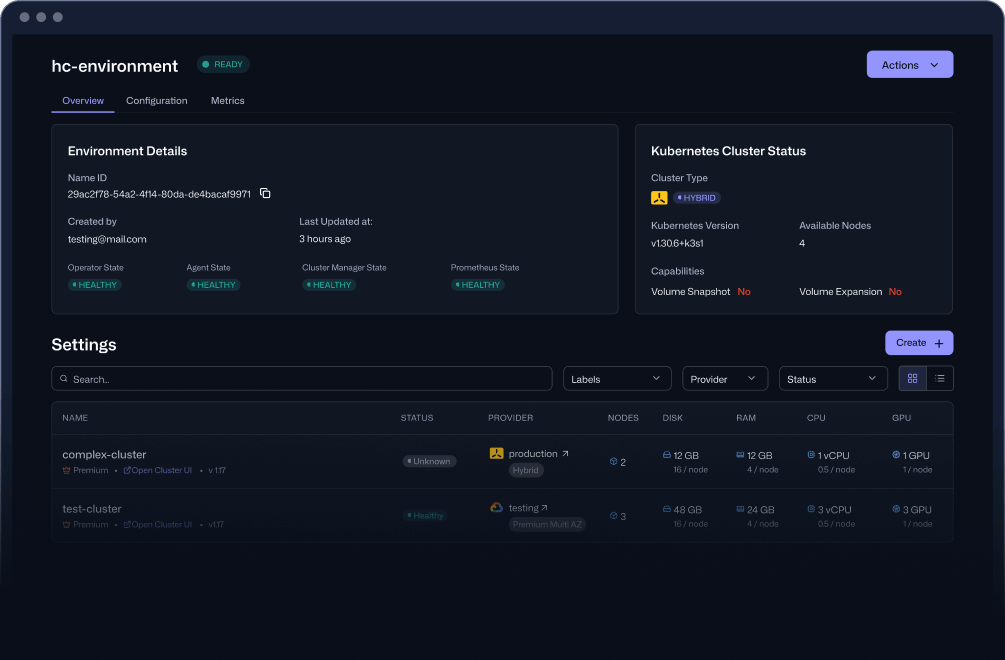This screenshot has height=660, width=1005.
Task: Click testing provider cloud logo
Action: pyautogui.click(x=496, y=507)
